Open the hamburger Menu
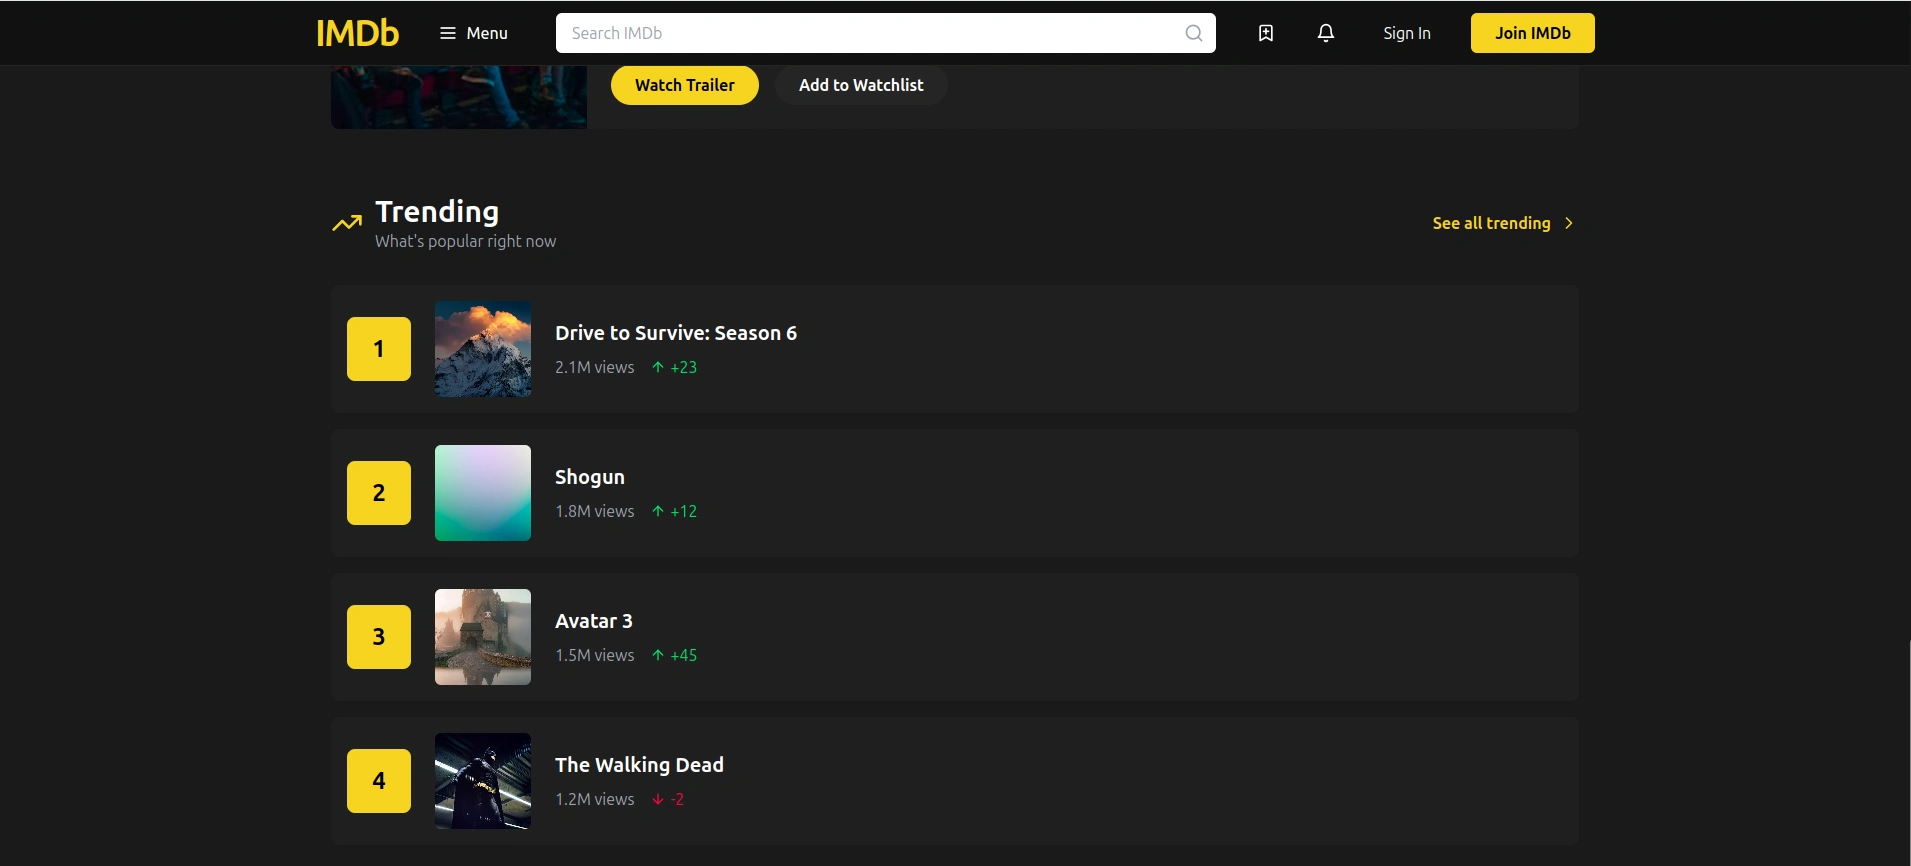 473,33
